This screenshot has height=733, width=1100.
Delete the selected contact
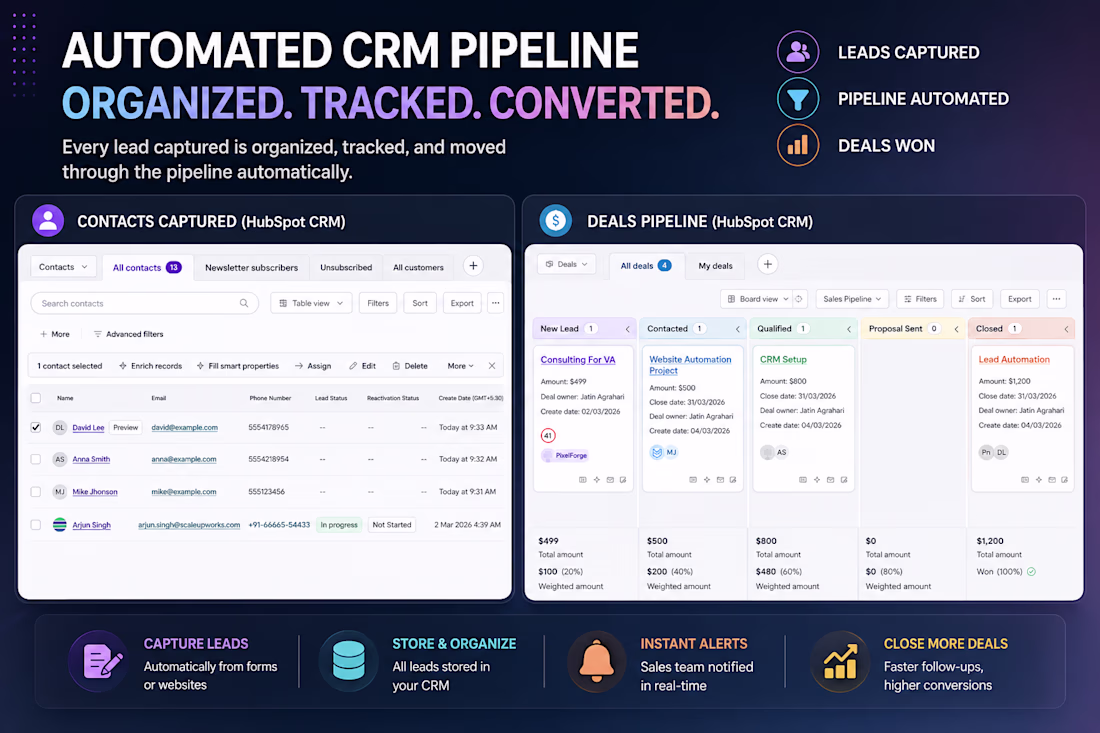click(x=410, y=365)
